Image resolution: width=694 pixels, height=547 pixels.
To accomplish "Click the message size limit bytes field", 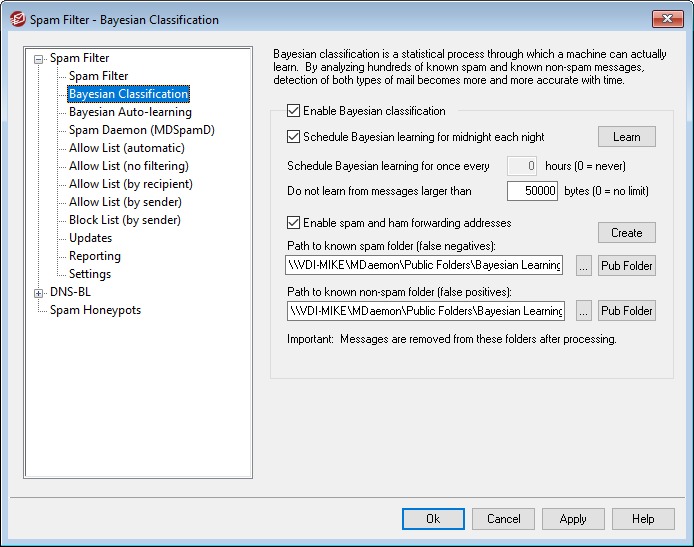I will 532,191.
